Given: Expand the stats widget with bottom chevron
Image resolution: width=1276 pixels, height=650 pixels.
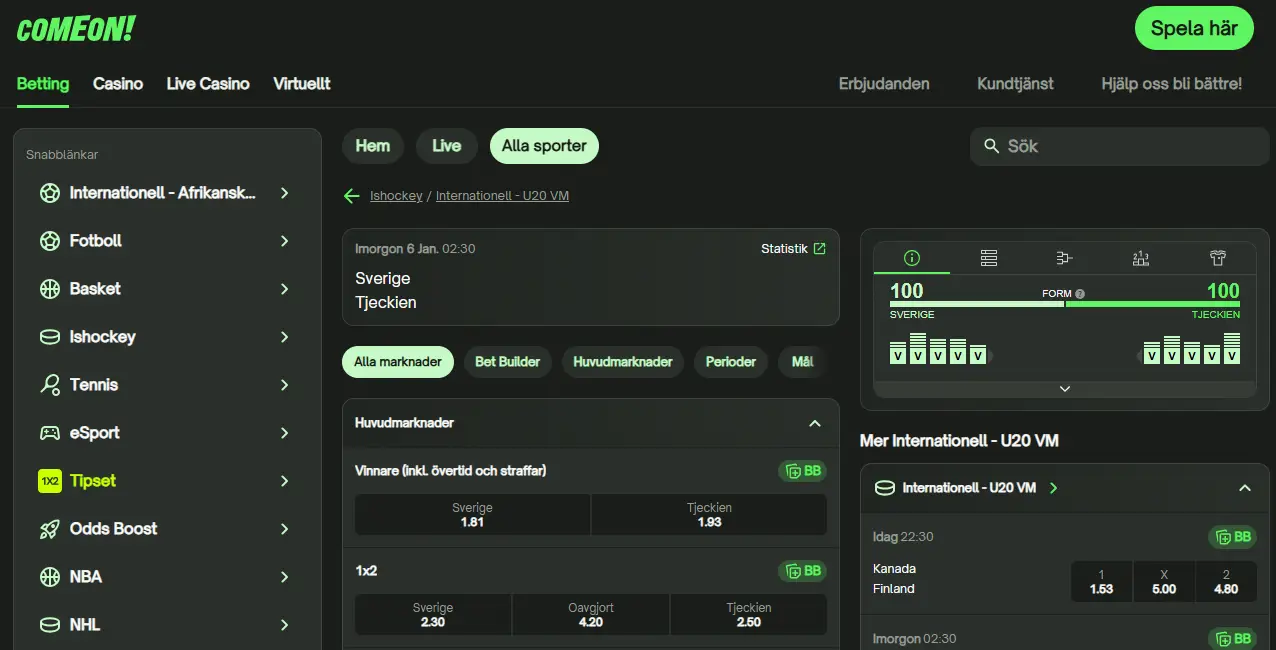Looking at the screenshot, I should 1064,388.
